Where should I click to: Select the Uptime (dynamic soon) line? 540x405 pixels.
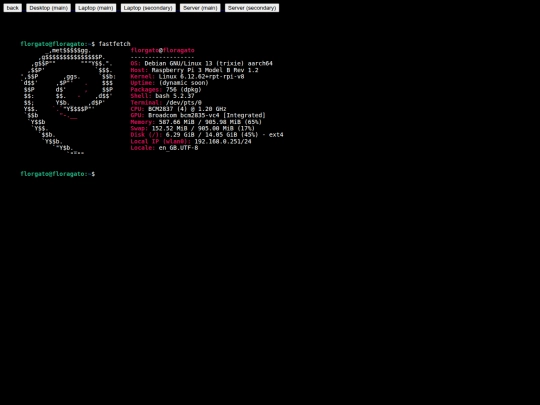pos(169,83)
